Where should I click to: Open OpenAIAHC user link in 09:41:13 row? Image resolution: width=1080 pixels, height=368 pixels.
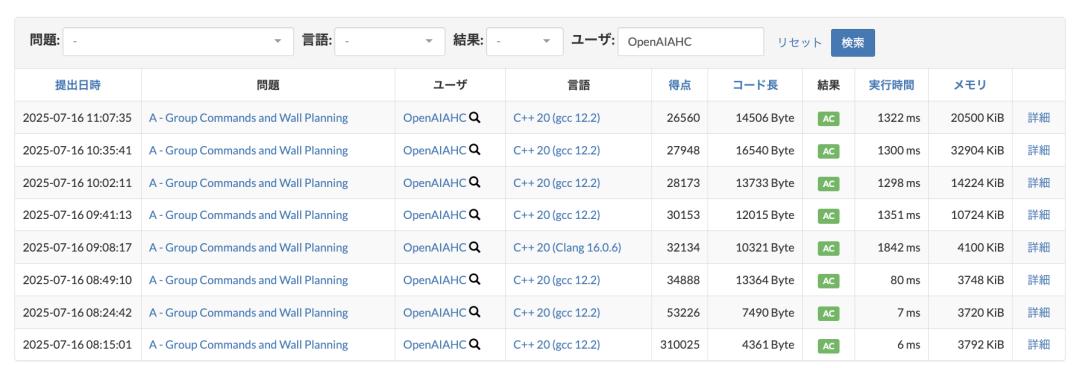point(435,215)
